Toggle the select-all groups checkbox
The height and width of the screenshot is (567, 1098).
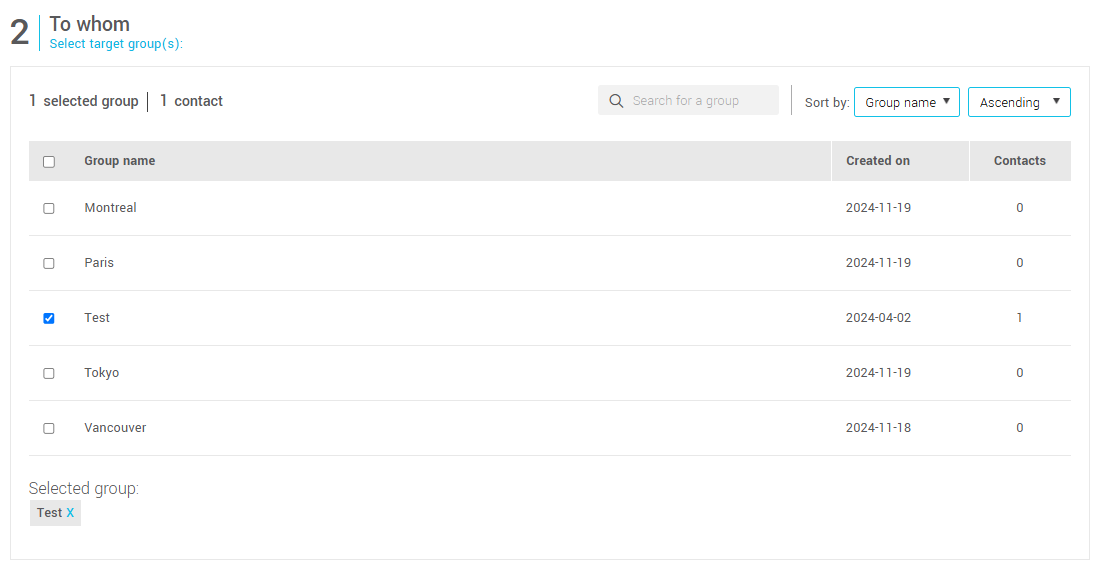49,162
